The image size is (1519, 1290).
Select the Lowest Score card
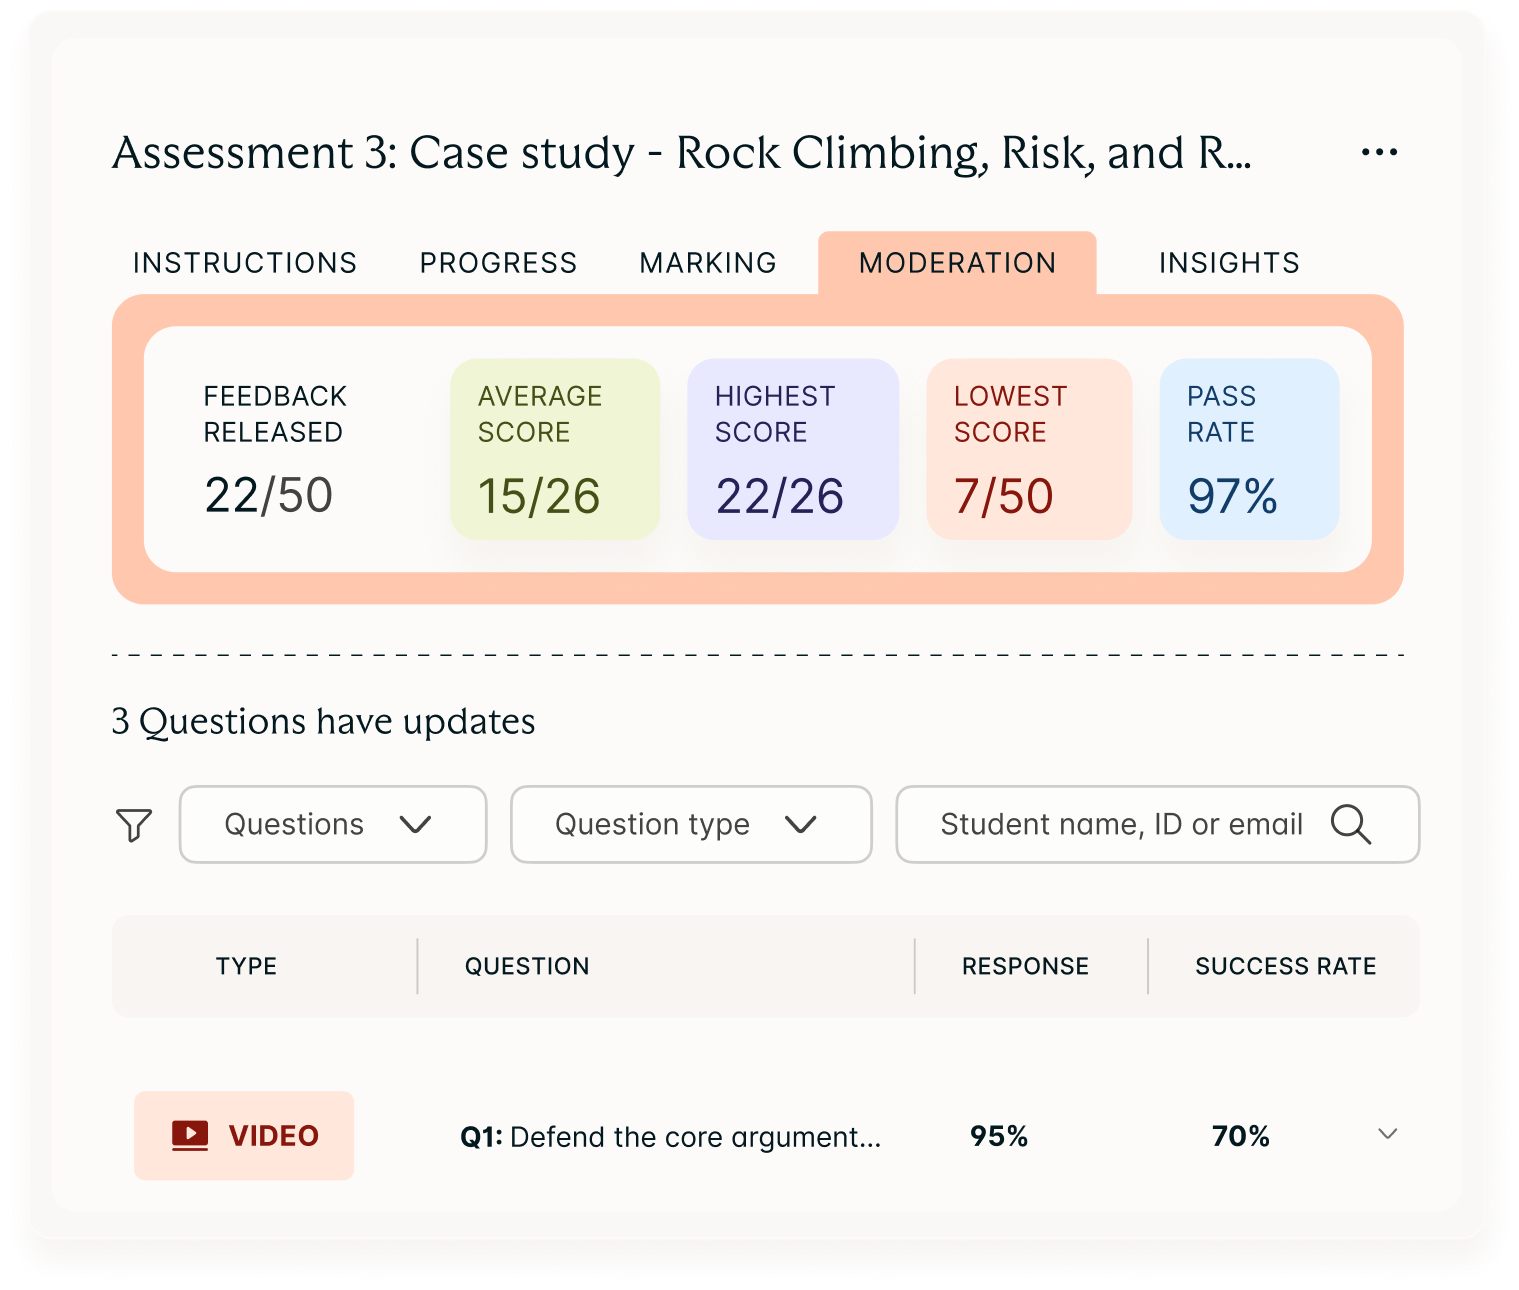(x=1029, y=449)
